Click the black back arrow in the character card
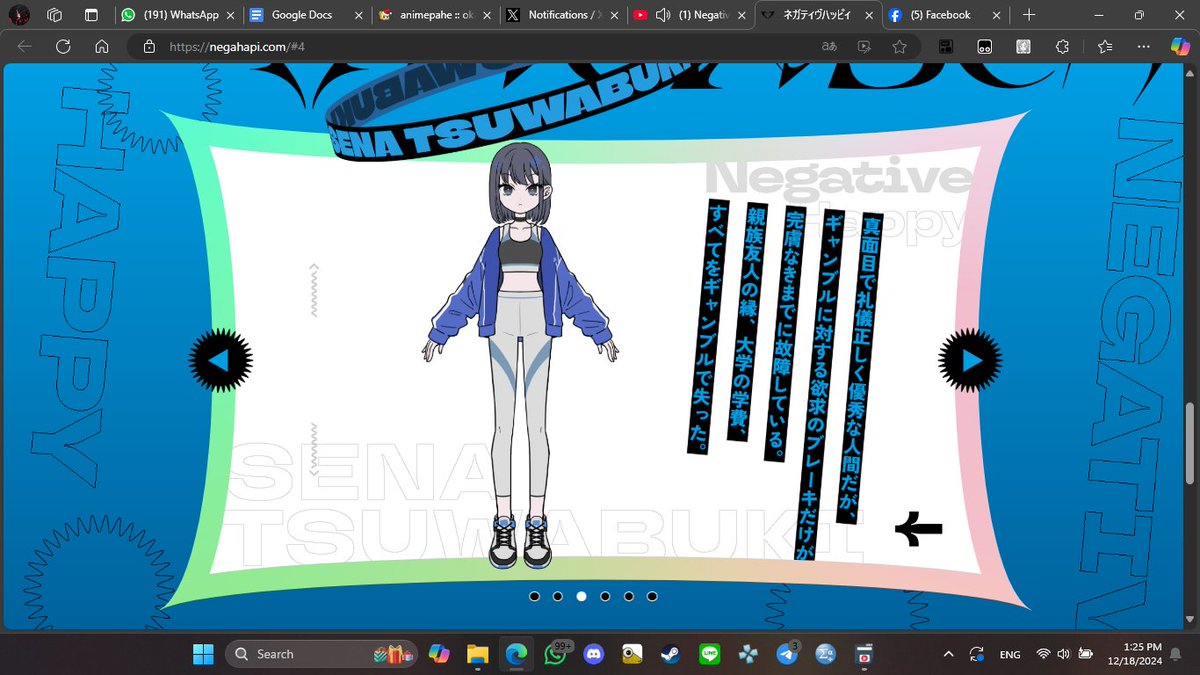The width and height of the screenshot is (1200, 675). click(x=919, y=529)
